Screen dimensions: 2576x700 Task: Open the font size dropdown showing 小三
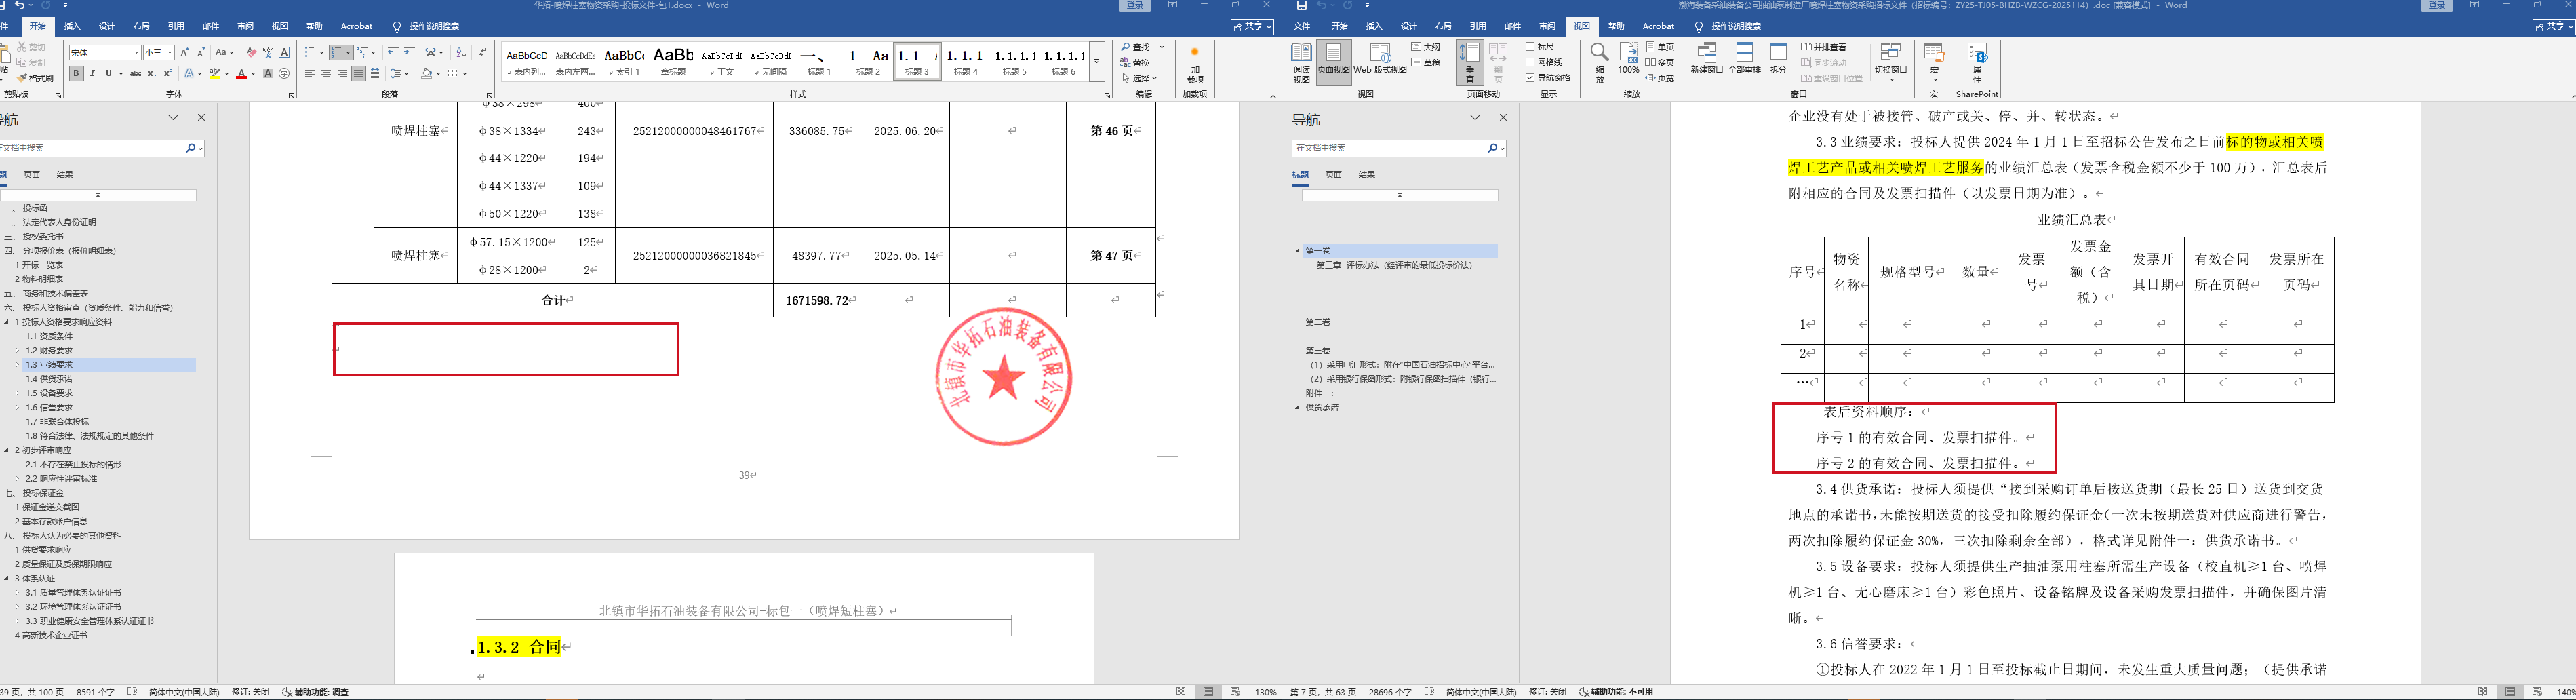tap(170, 52)
